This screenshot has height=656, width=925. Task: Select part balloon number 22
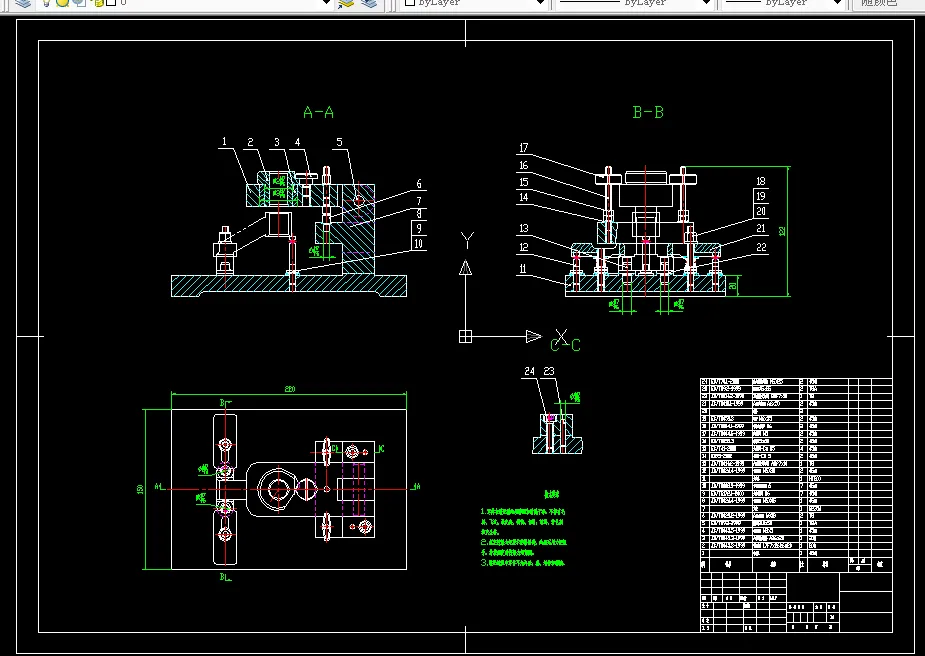pos(762,247)
